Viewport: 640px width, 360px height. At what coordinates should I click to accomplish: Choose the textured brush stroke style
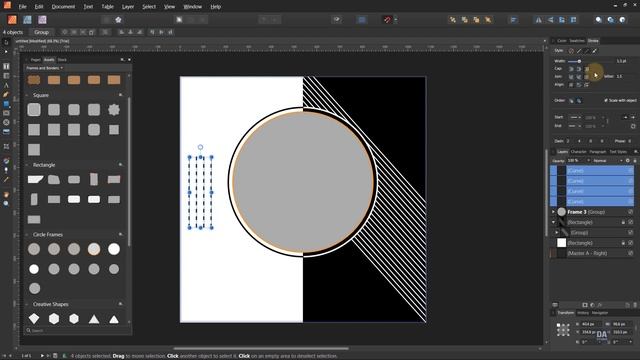point(594,51)
